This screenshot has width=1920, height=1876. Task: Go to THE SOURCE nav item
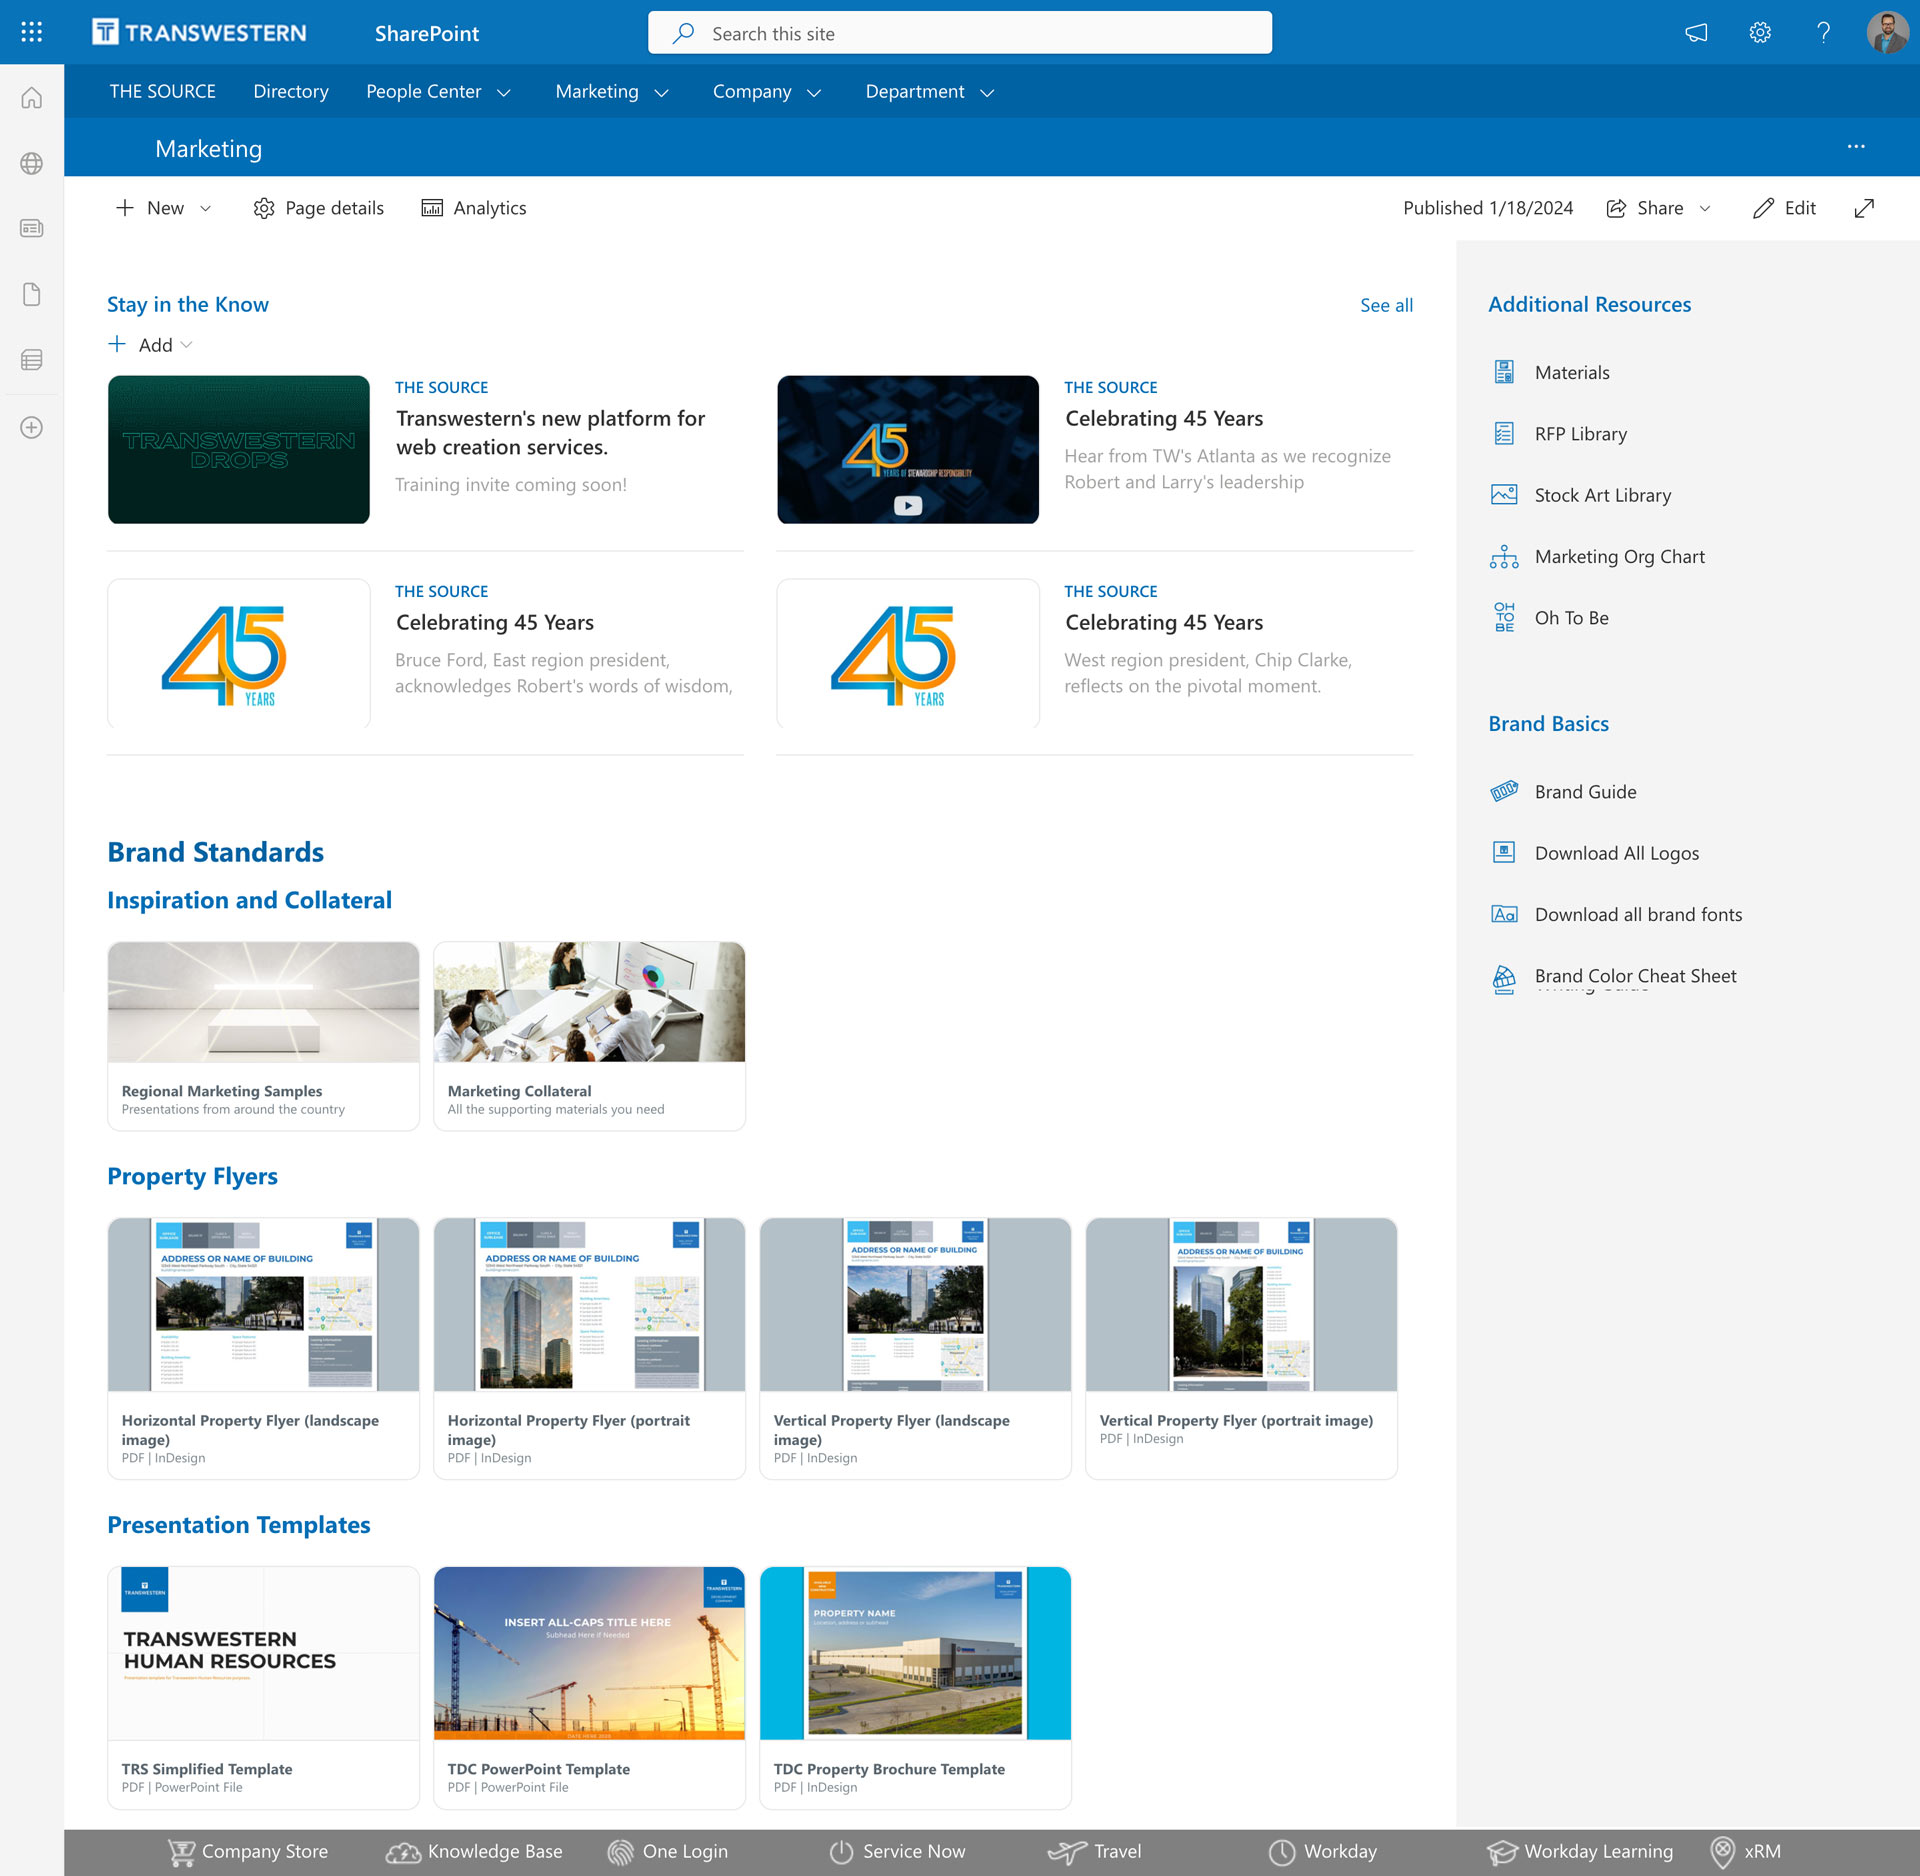[163, 92]
